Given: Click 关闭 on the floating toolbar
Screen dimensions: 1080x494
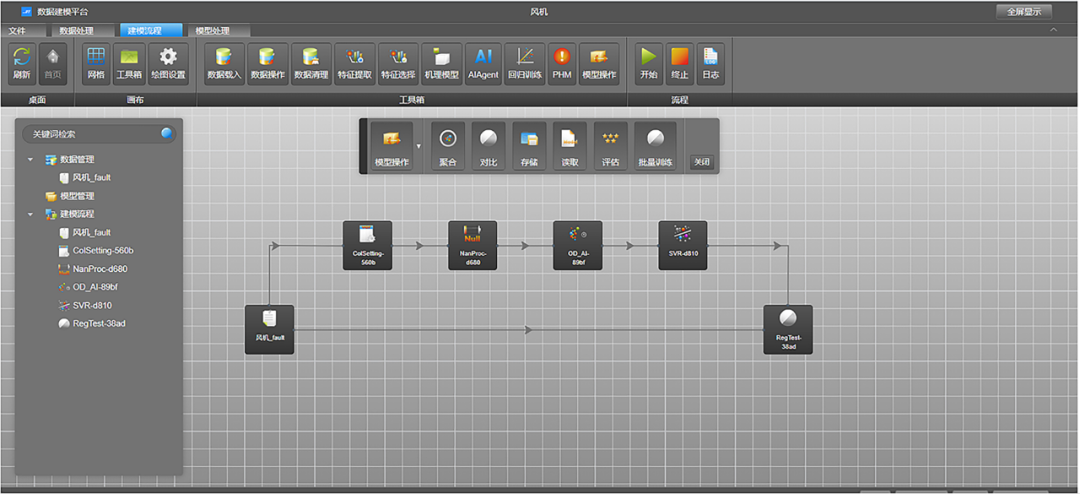Looking at the screenshot, I should coord(701,163).
